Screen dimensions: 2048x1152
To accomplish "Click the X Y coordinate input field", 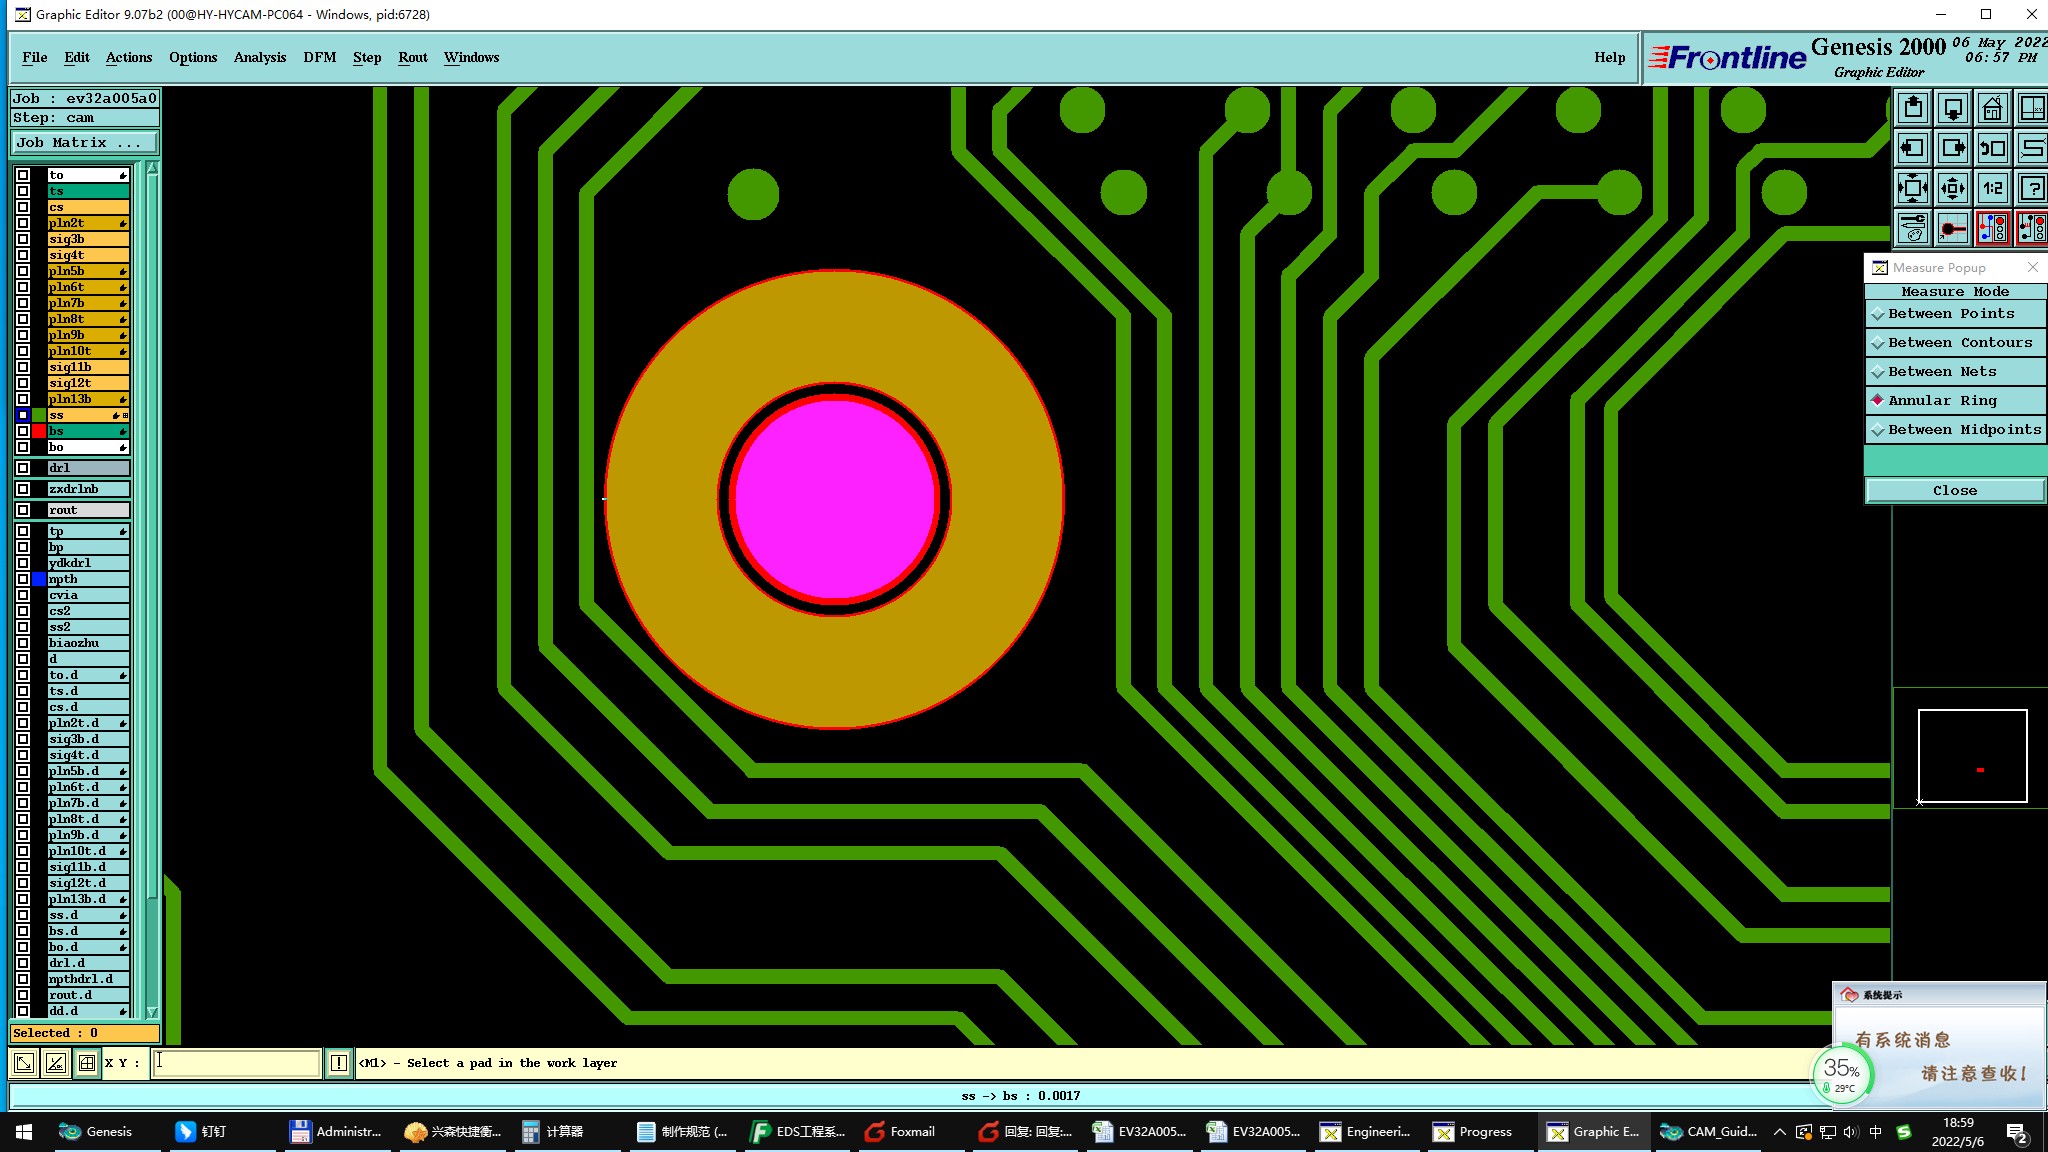I will click(x=236, y=1063).
